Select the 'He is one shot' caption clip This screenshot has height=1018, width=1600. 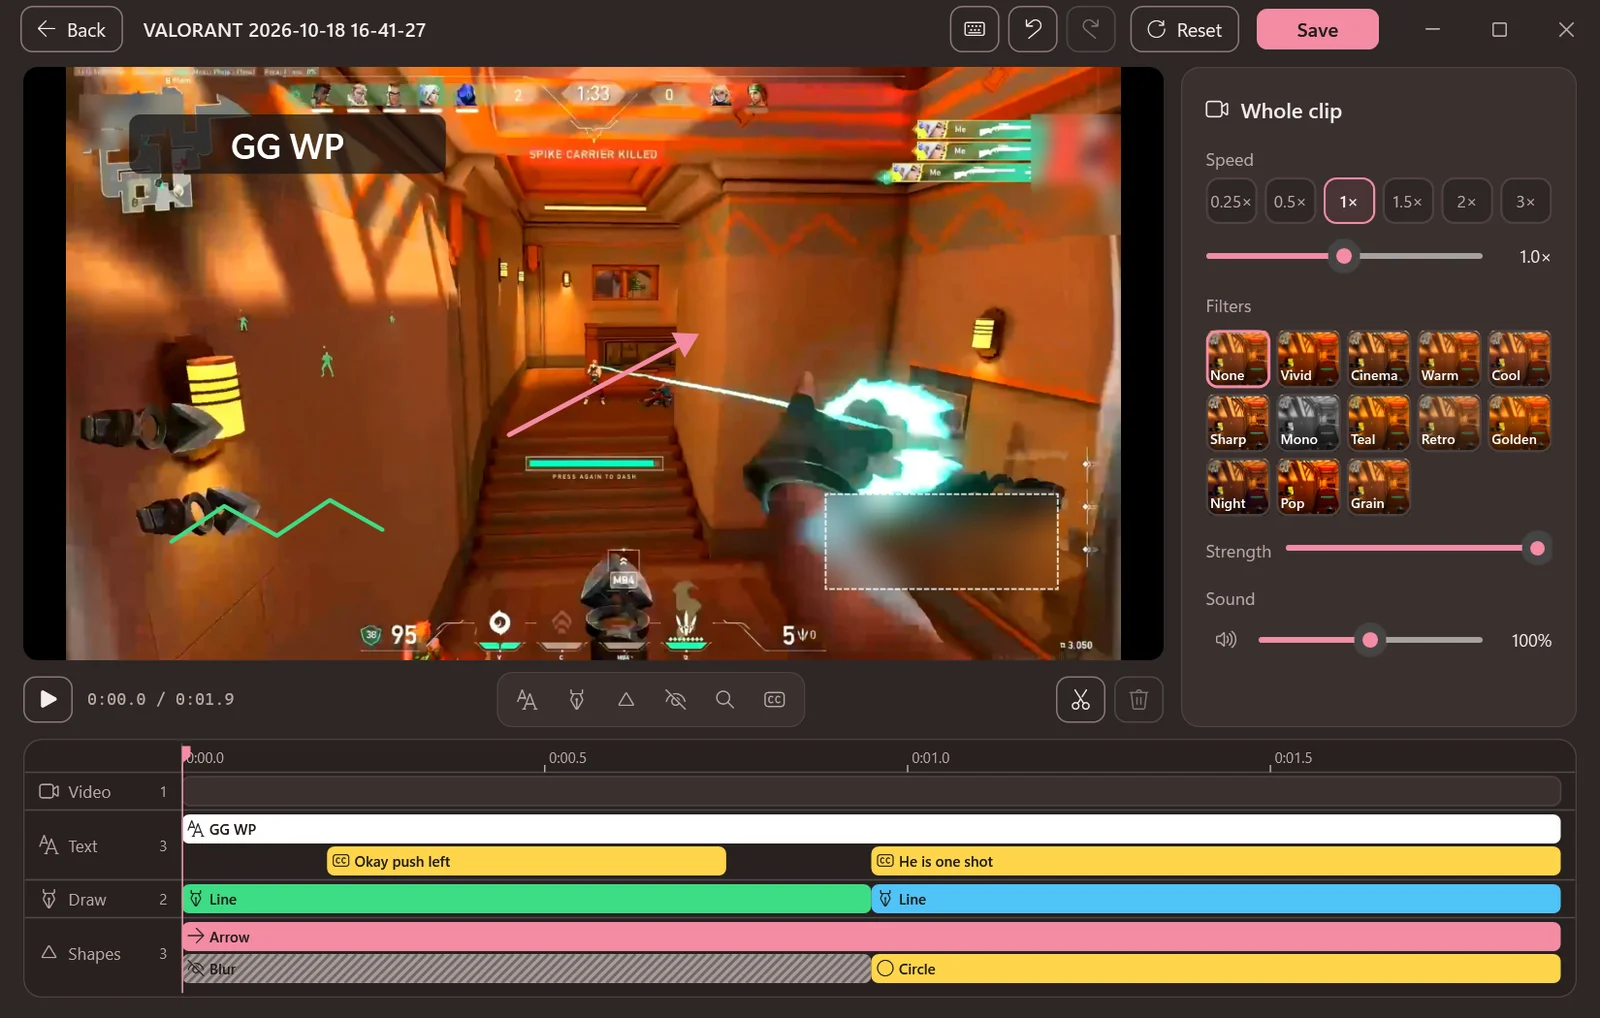[x=1216, y=861]
